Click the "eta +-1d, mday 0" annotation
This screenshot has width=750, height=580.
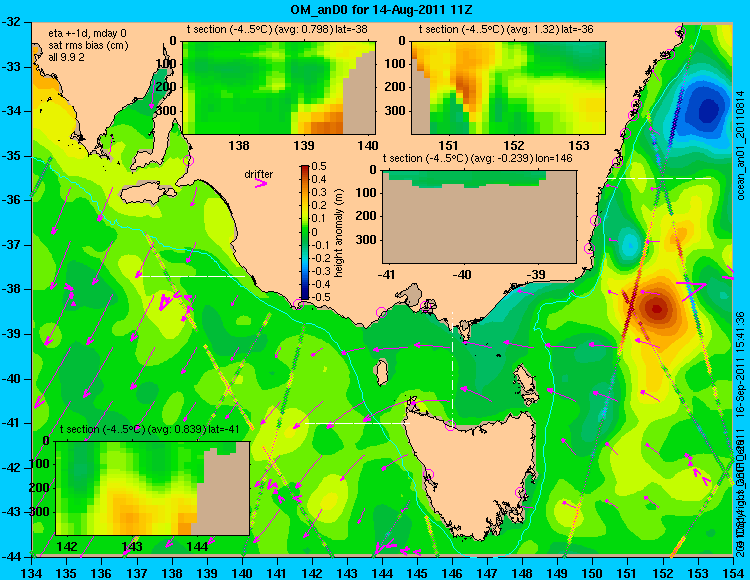pyautogui.click(x=88, y=33)
